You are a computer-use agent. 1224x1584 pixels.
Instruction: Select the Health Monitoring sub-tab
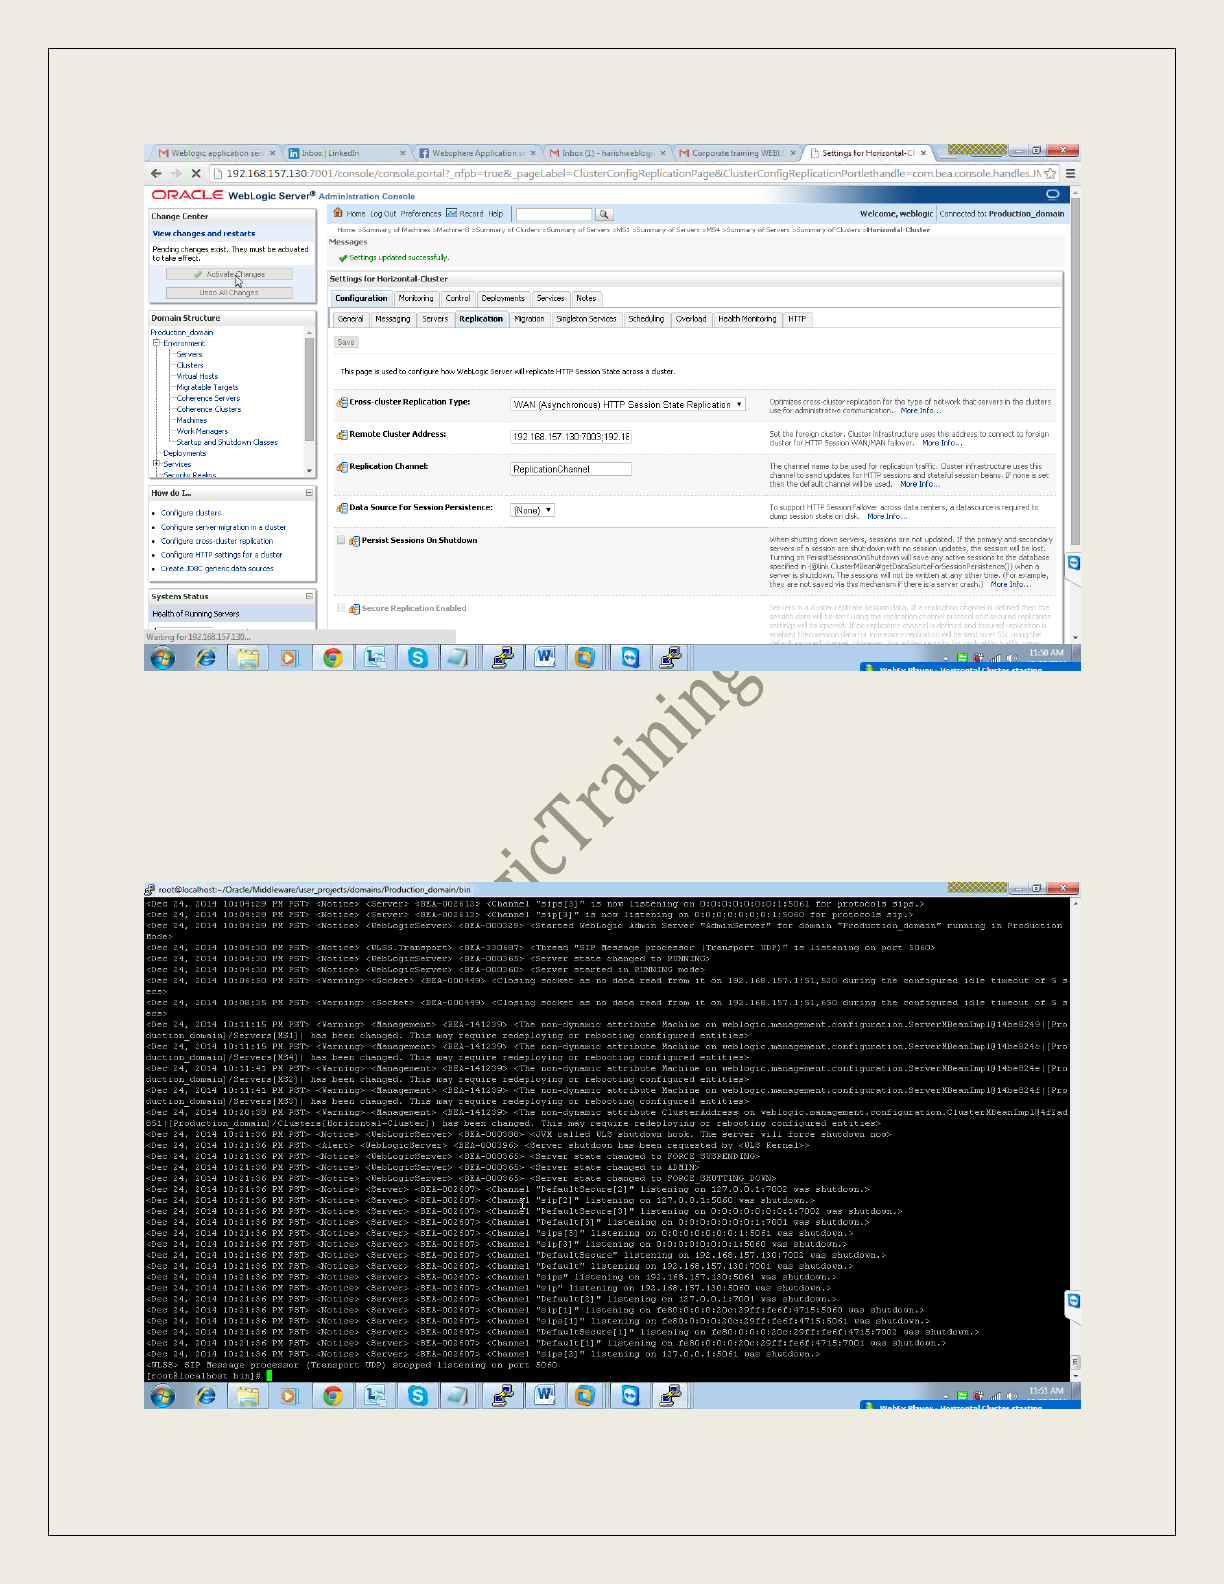click(747, 319)
